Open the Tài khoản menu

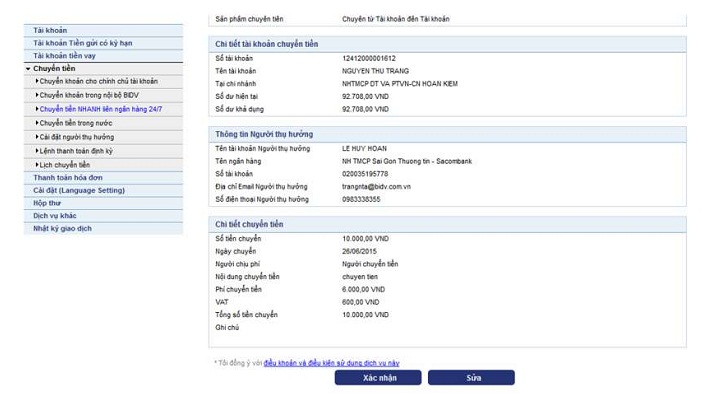pos(103,30)
